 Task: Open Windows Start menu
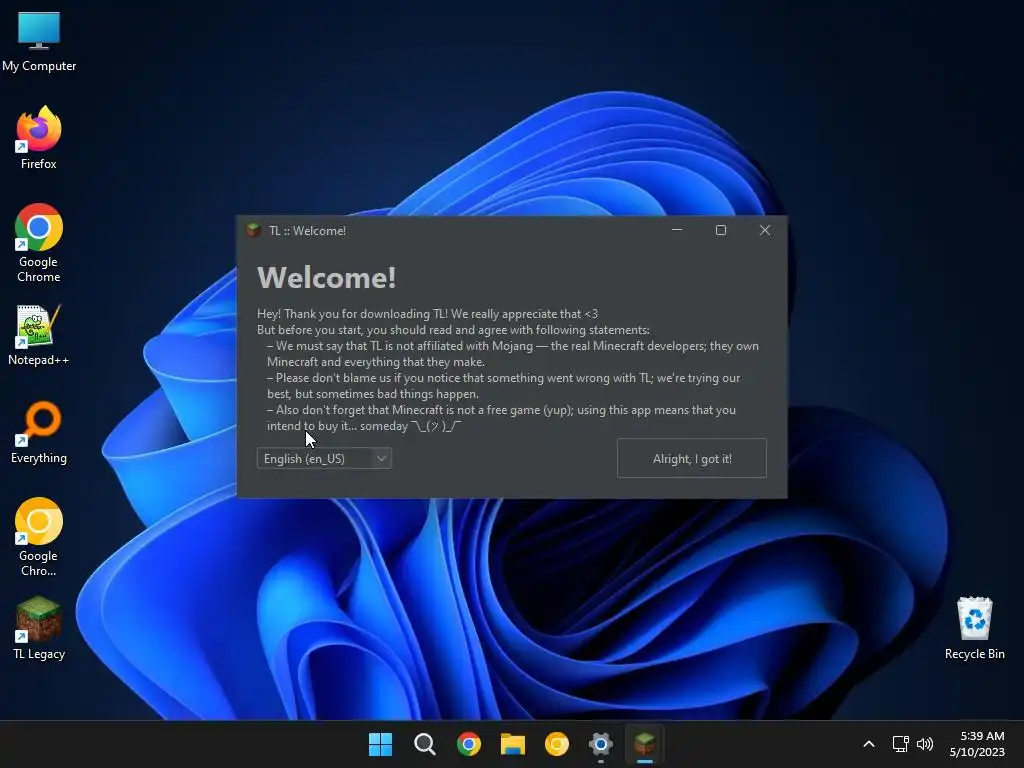(380, 744)
